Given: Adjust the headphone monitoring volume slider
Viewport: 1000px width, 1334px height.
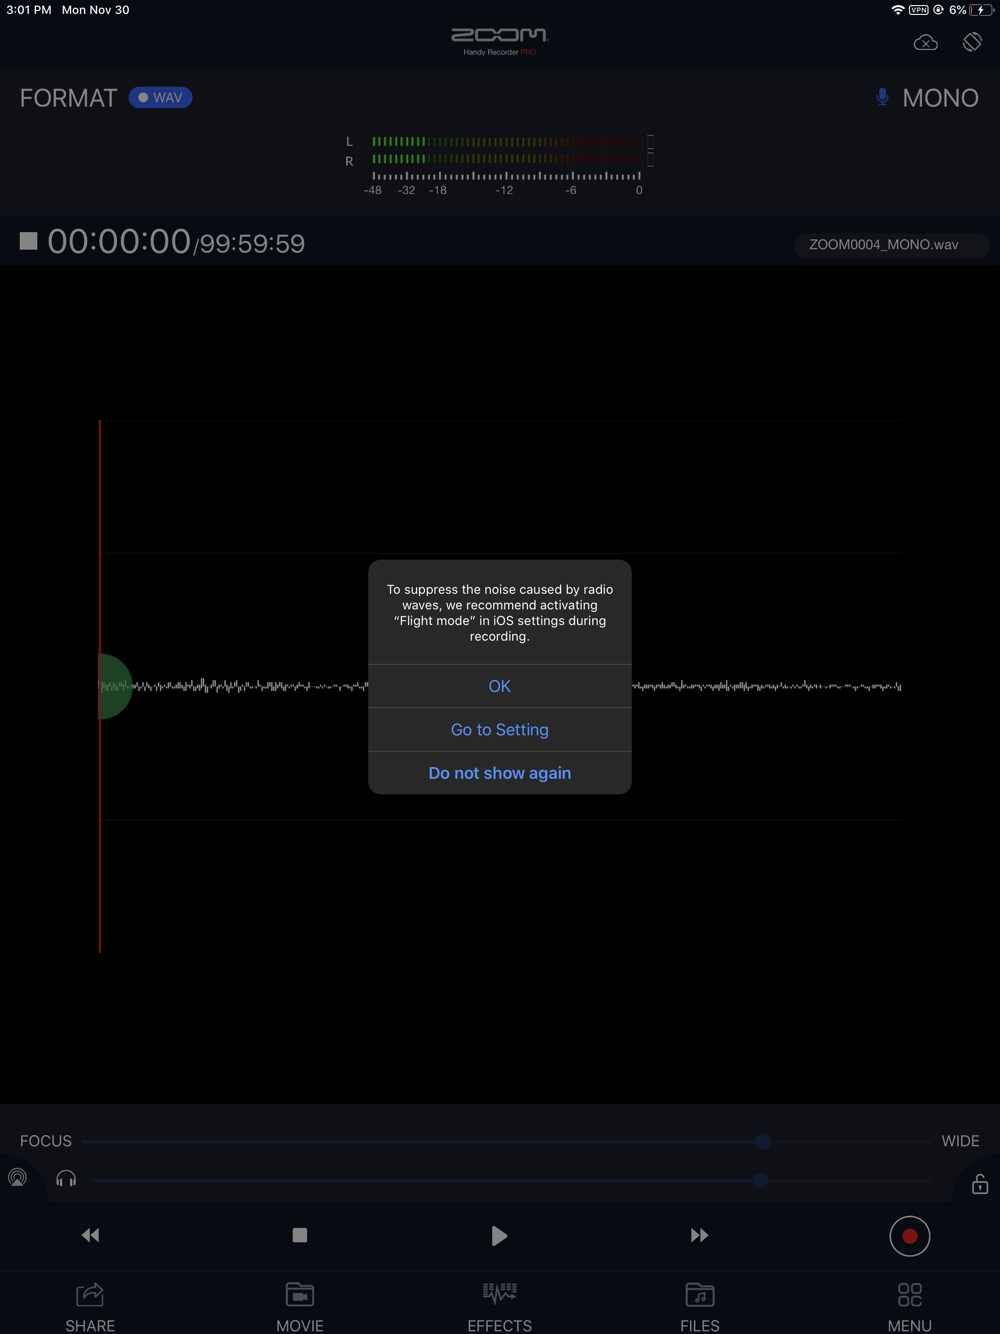Looking at the screenshot, I should 512,1181.
